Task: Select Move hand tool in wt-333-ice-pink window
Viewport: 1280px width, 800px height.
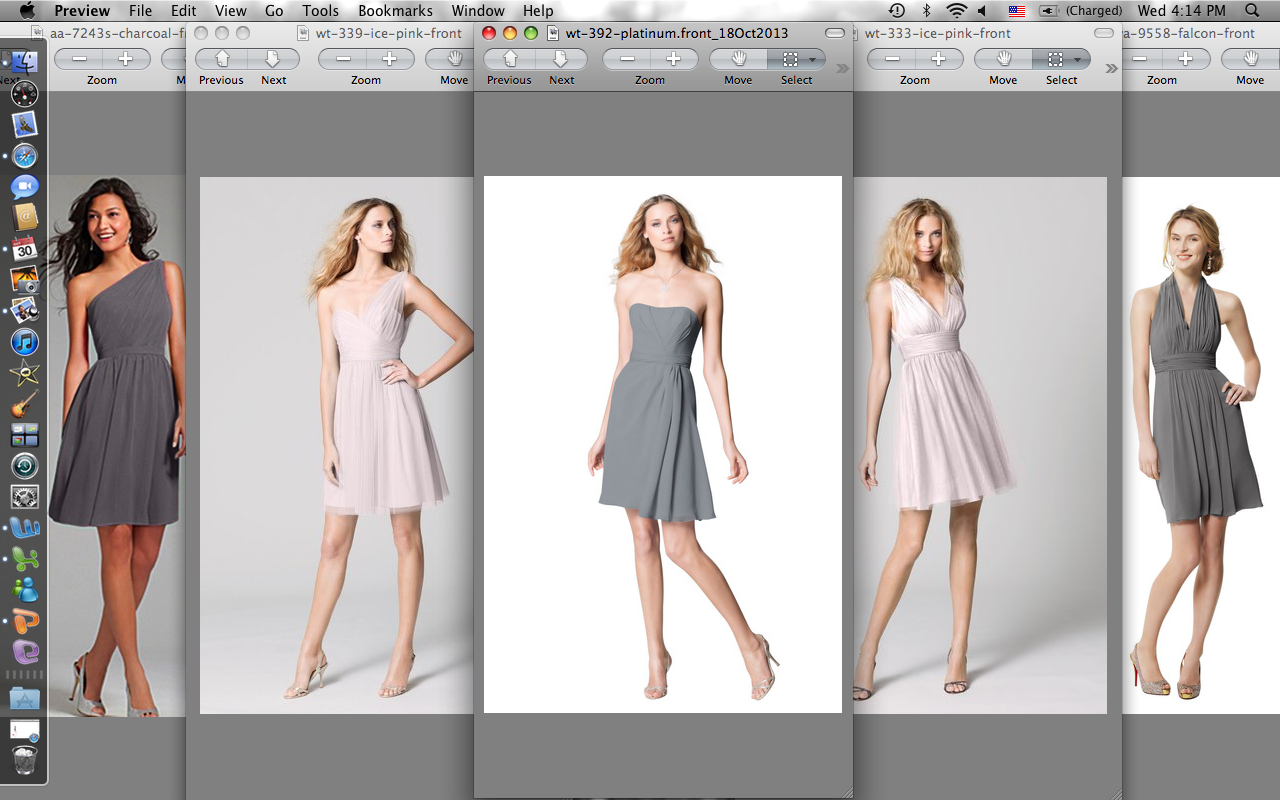Action: (x=1003, y=60)
